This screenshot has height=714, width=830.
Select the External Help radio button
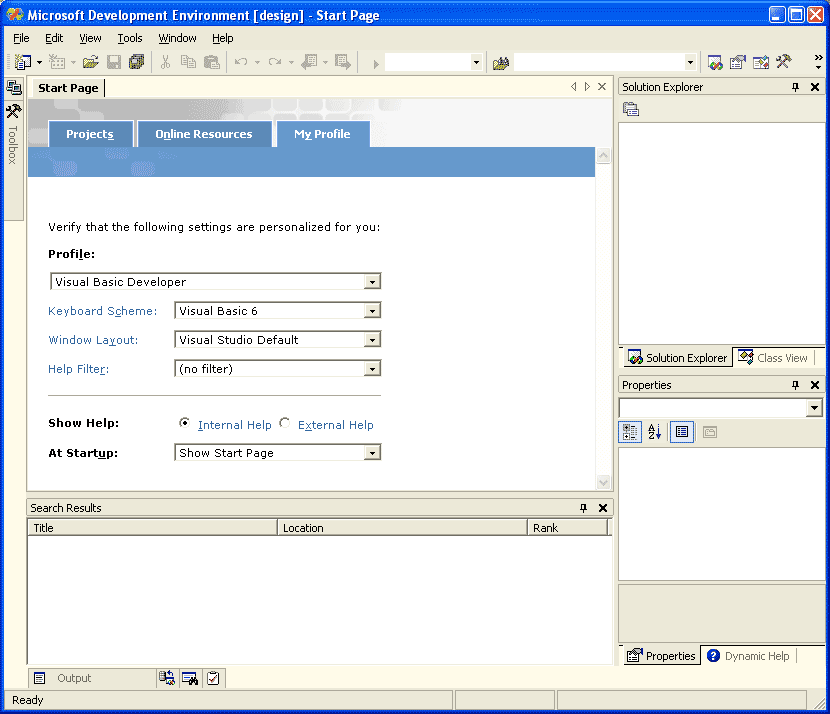284,423
